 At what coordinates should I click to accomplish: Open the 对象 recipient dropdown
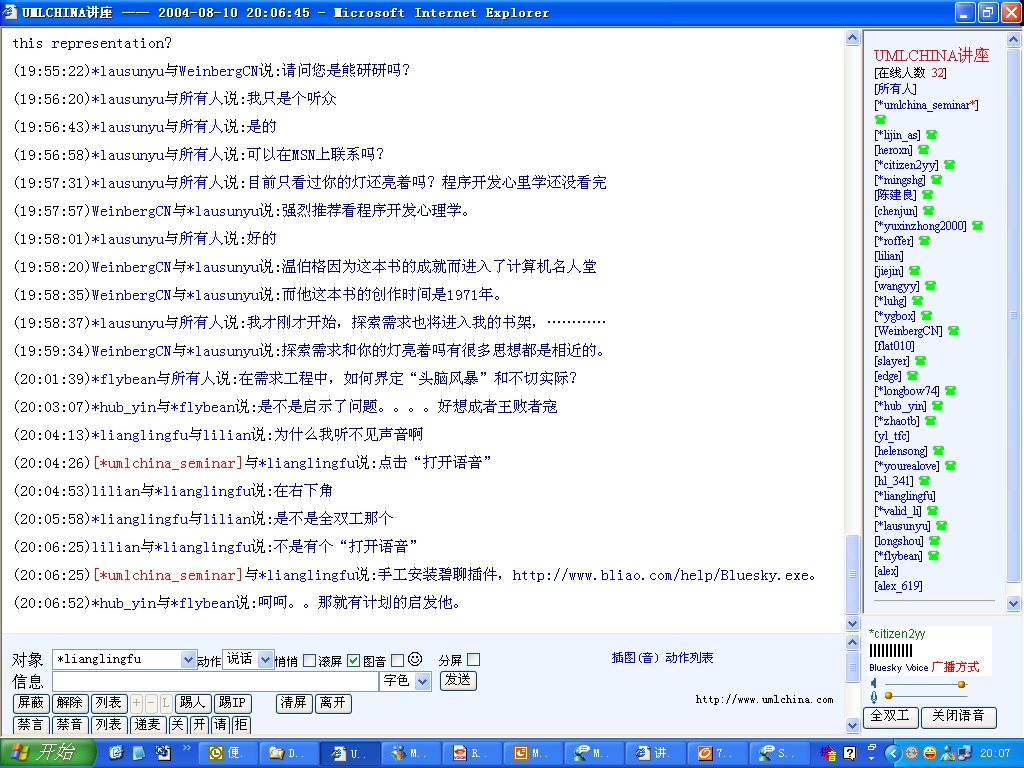click(x=188, y=659)
